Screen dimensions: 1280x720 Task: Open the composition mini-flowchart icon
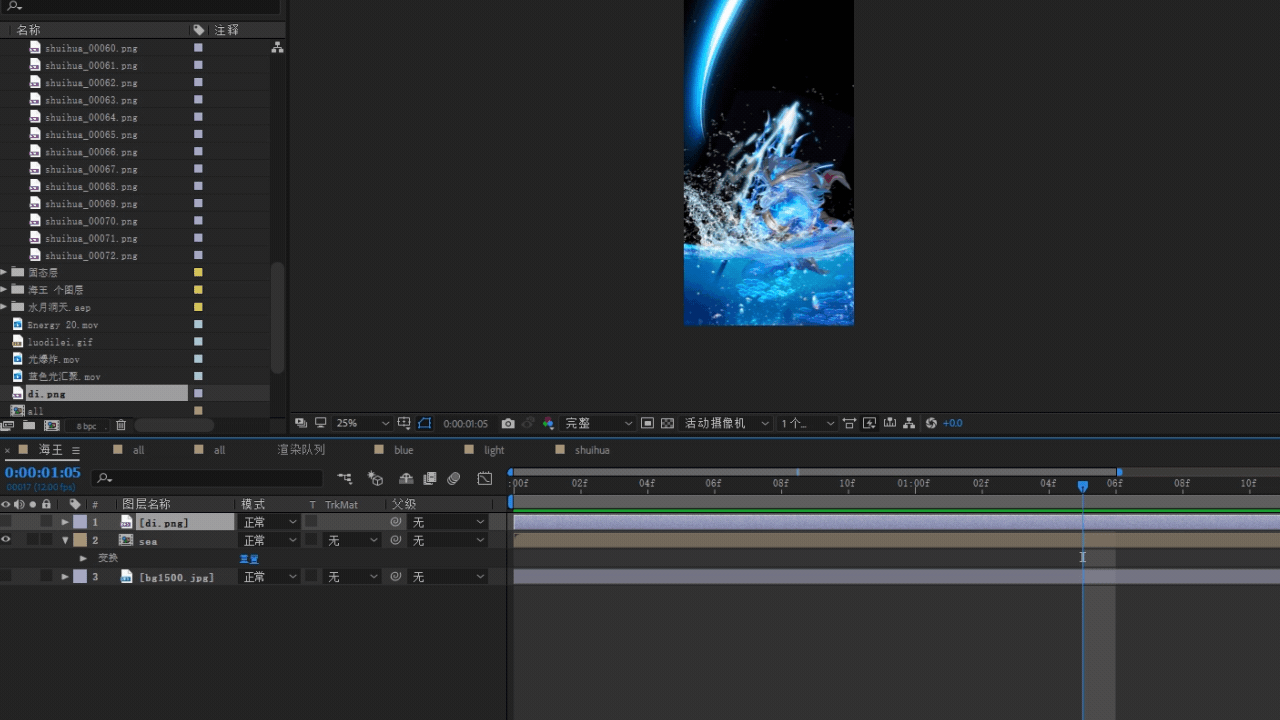coord(345,479)
